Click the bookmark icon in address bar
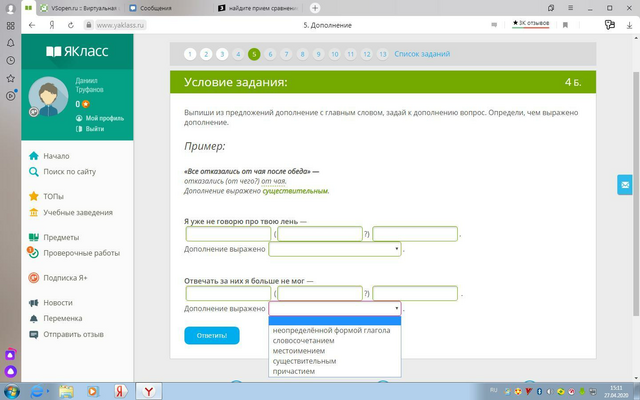This screenshot has height=400, width=640. click(x=565, y=25)
